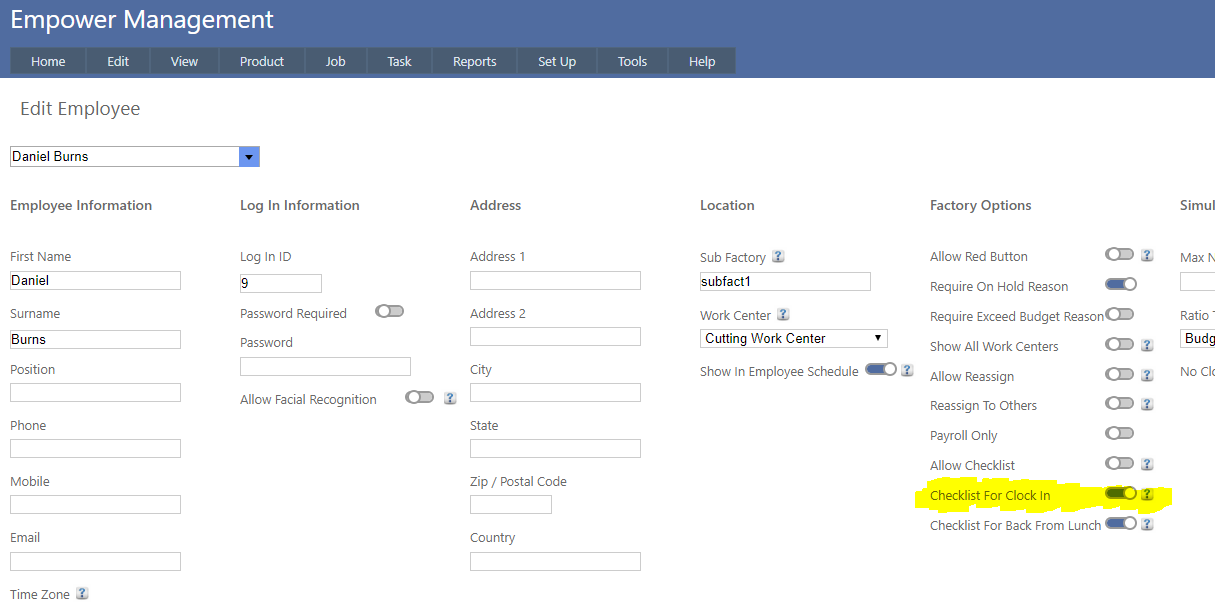Screen dimensions: 1215x609
Task: Click help icon for Allow Facial Recognition
Action: 450,398
